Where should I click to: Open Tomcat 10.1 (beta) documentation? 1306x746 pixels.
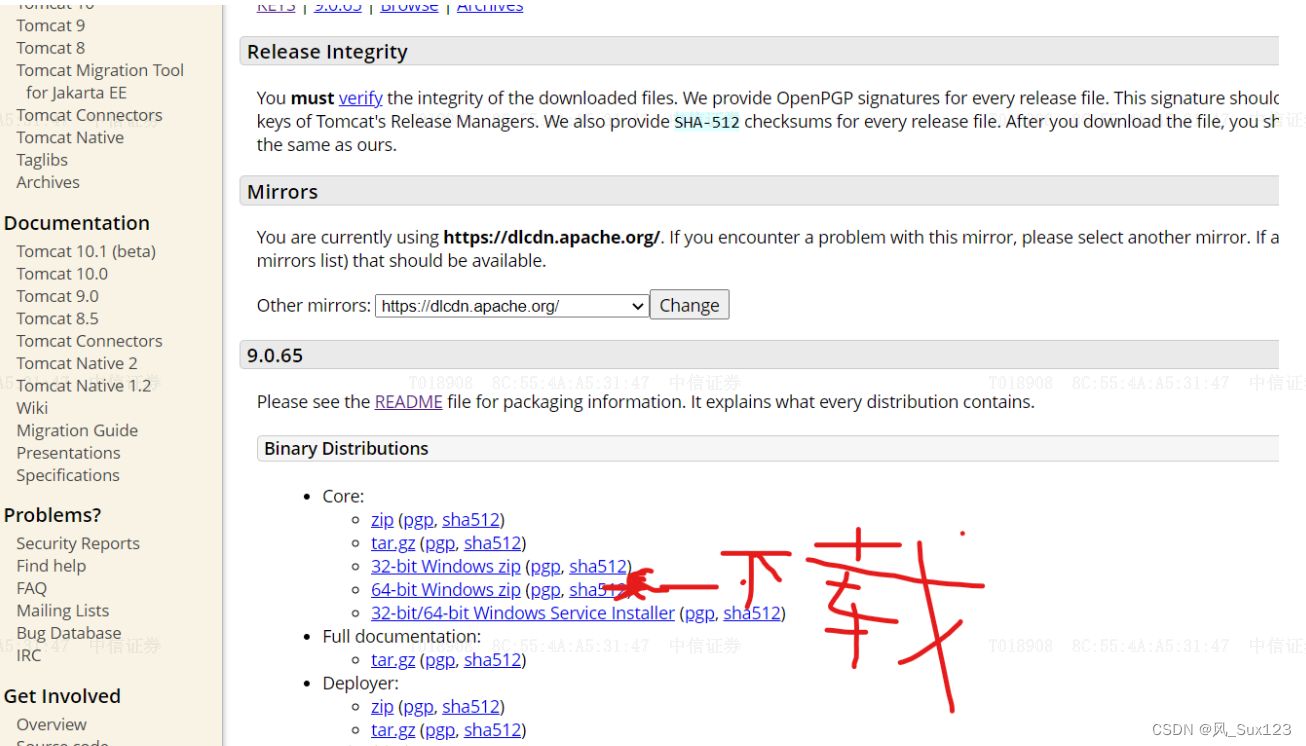[x=86, y=251]
